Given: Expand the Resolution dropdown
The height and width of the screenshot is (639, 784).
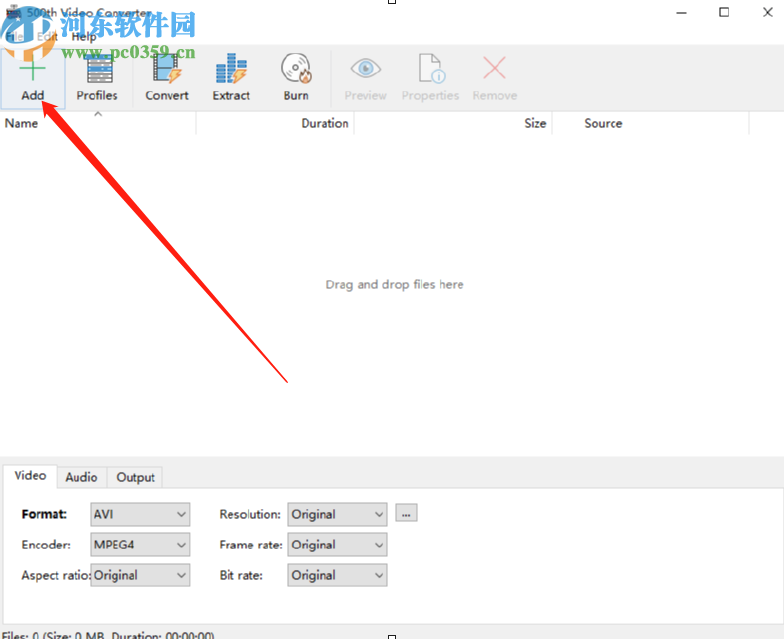Looking at the screenshot, I should (337, 514).
